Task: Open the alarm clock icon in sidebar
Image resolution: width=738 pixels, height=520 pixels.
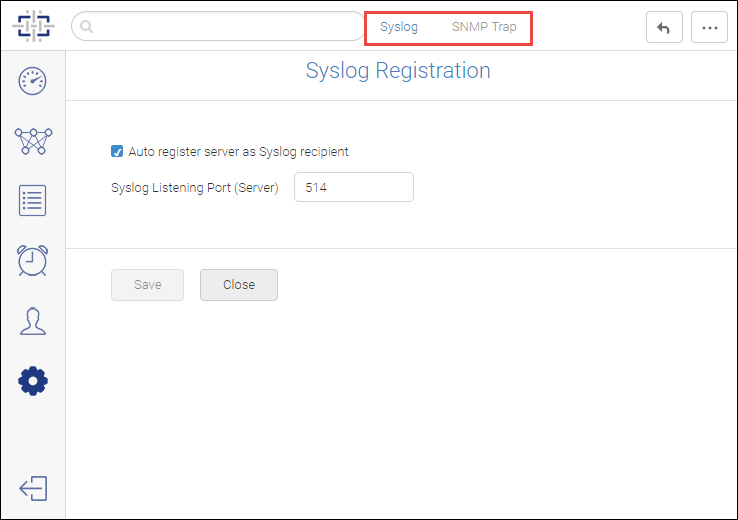Action: [x=32, y=260]
